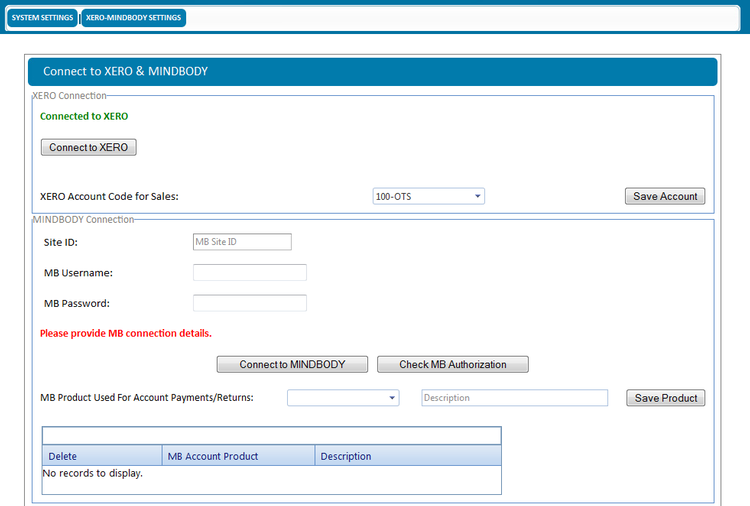Select the MB Password input field

tap(249, 303)
